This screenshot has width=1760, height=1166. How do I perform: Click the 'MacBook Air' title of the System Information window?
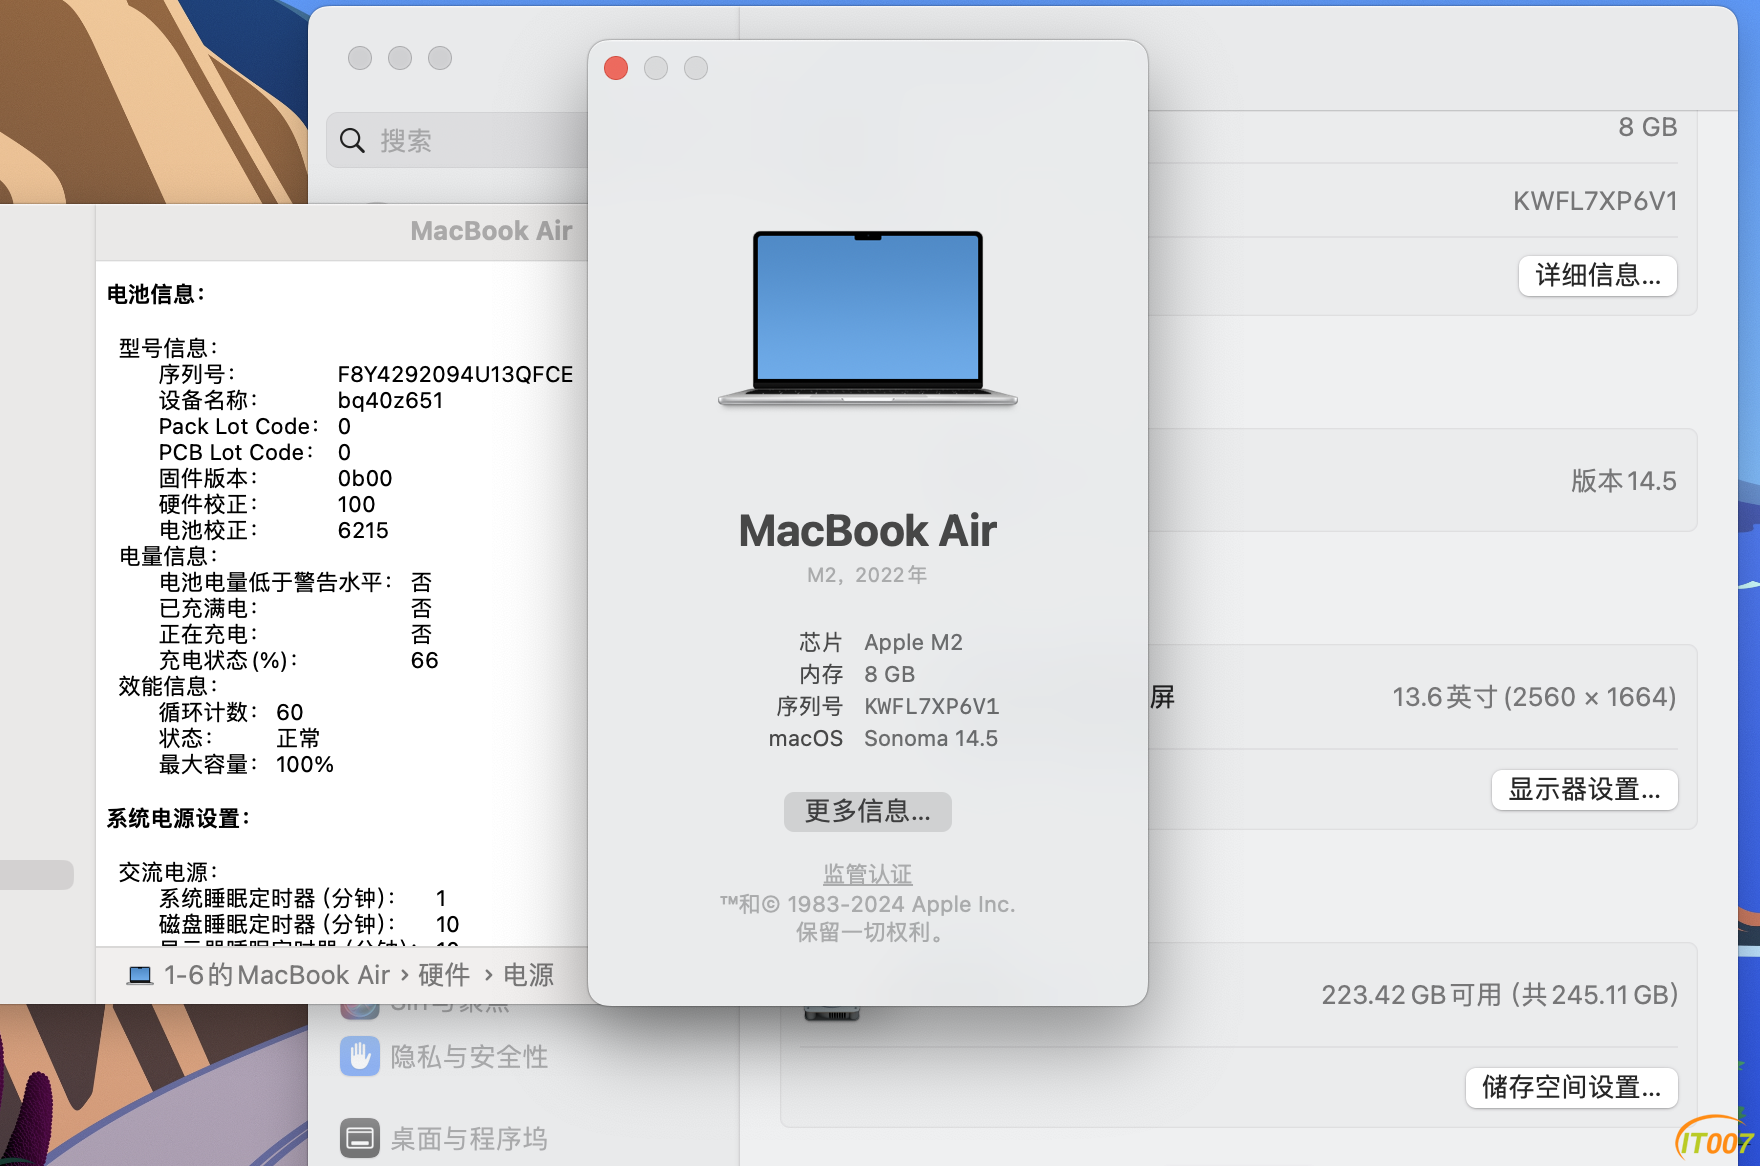coord(492,231)
